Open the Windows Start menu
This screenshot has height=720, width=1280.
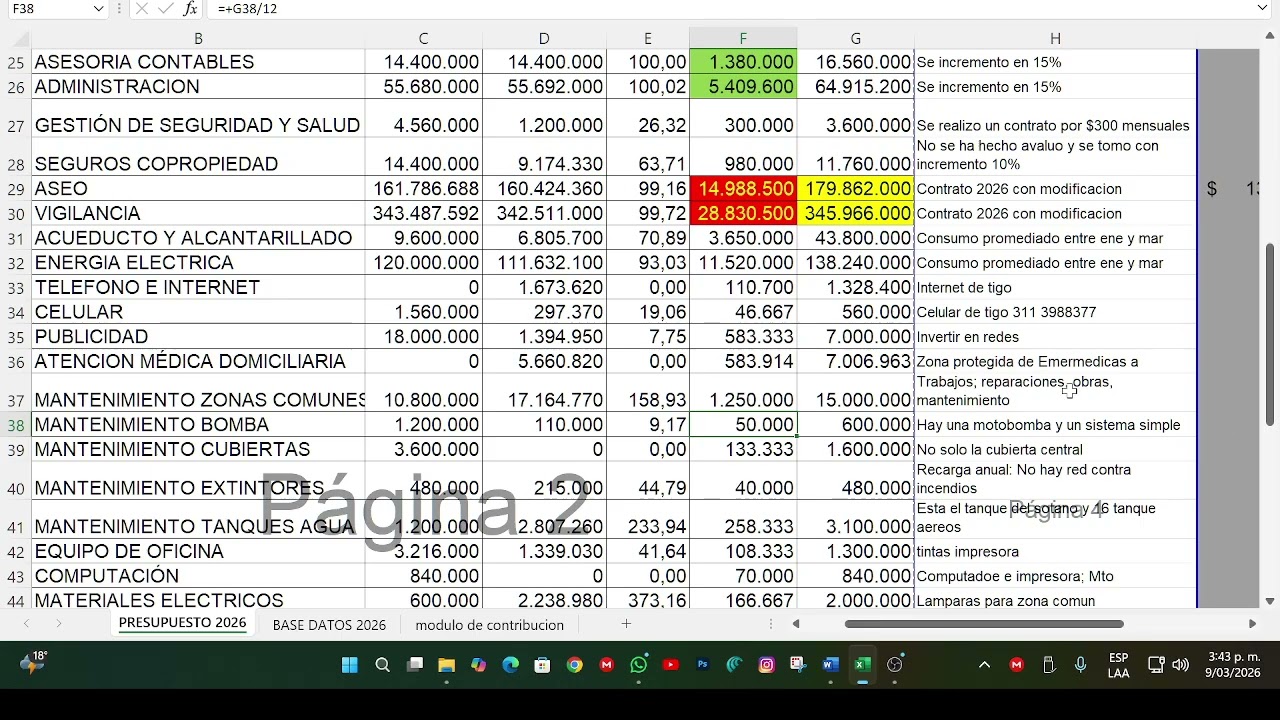(x=350, y=665)
